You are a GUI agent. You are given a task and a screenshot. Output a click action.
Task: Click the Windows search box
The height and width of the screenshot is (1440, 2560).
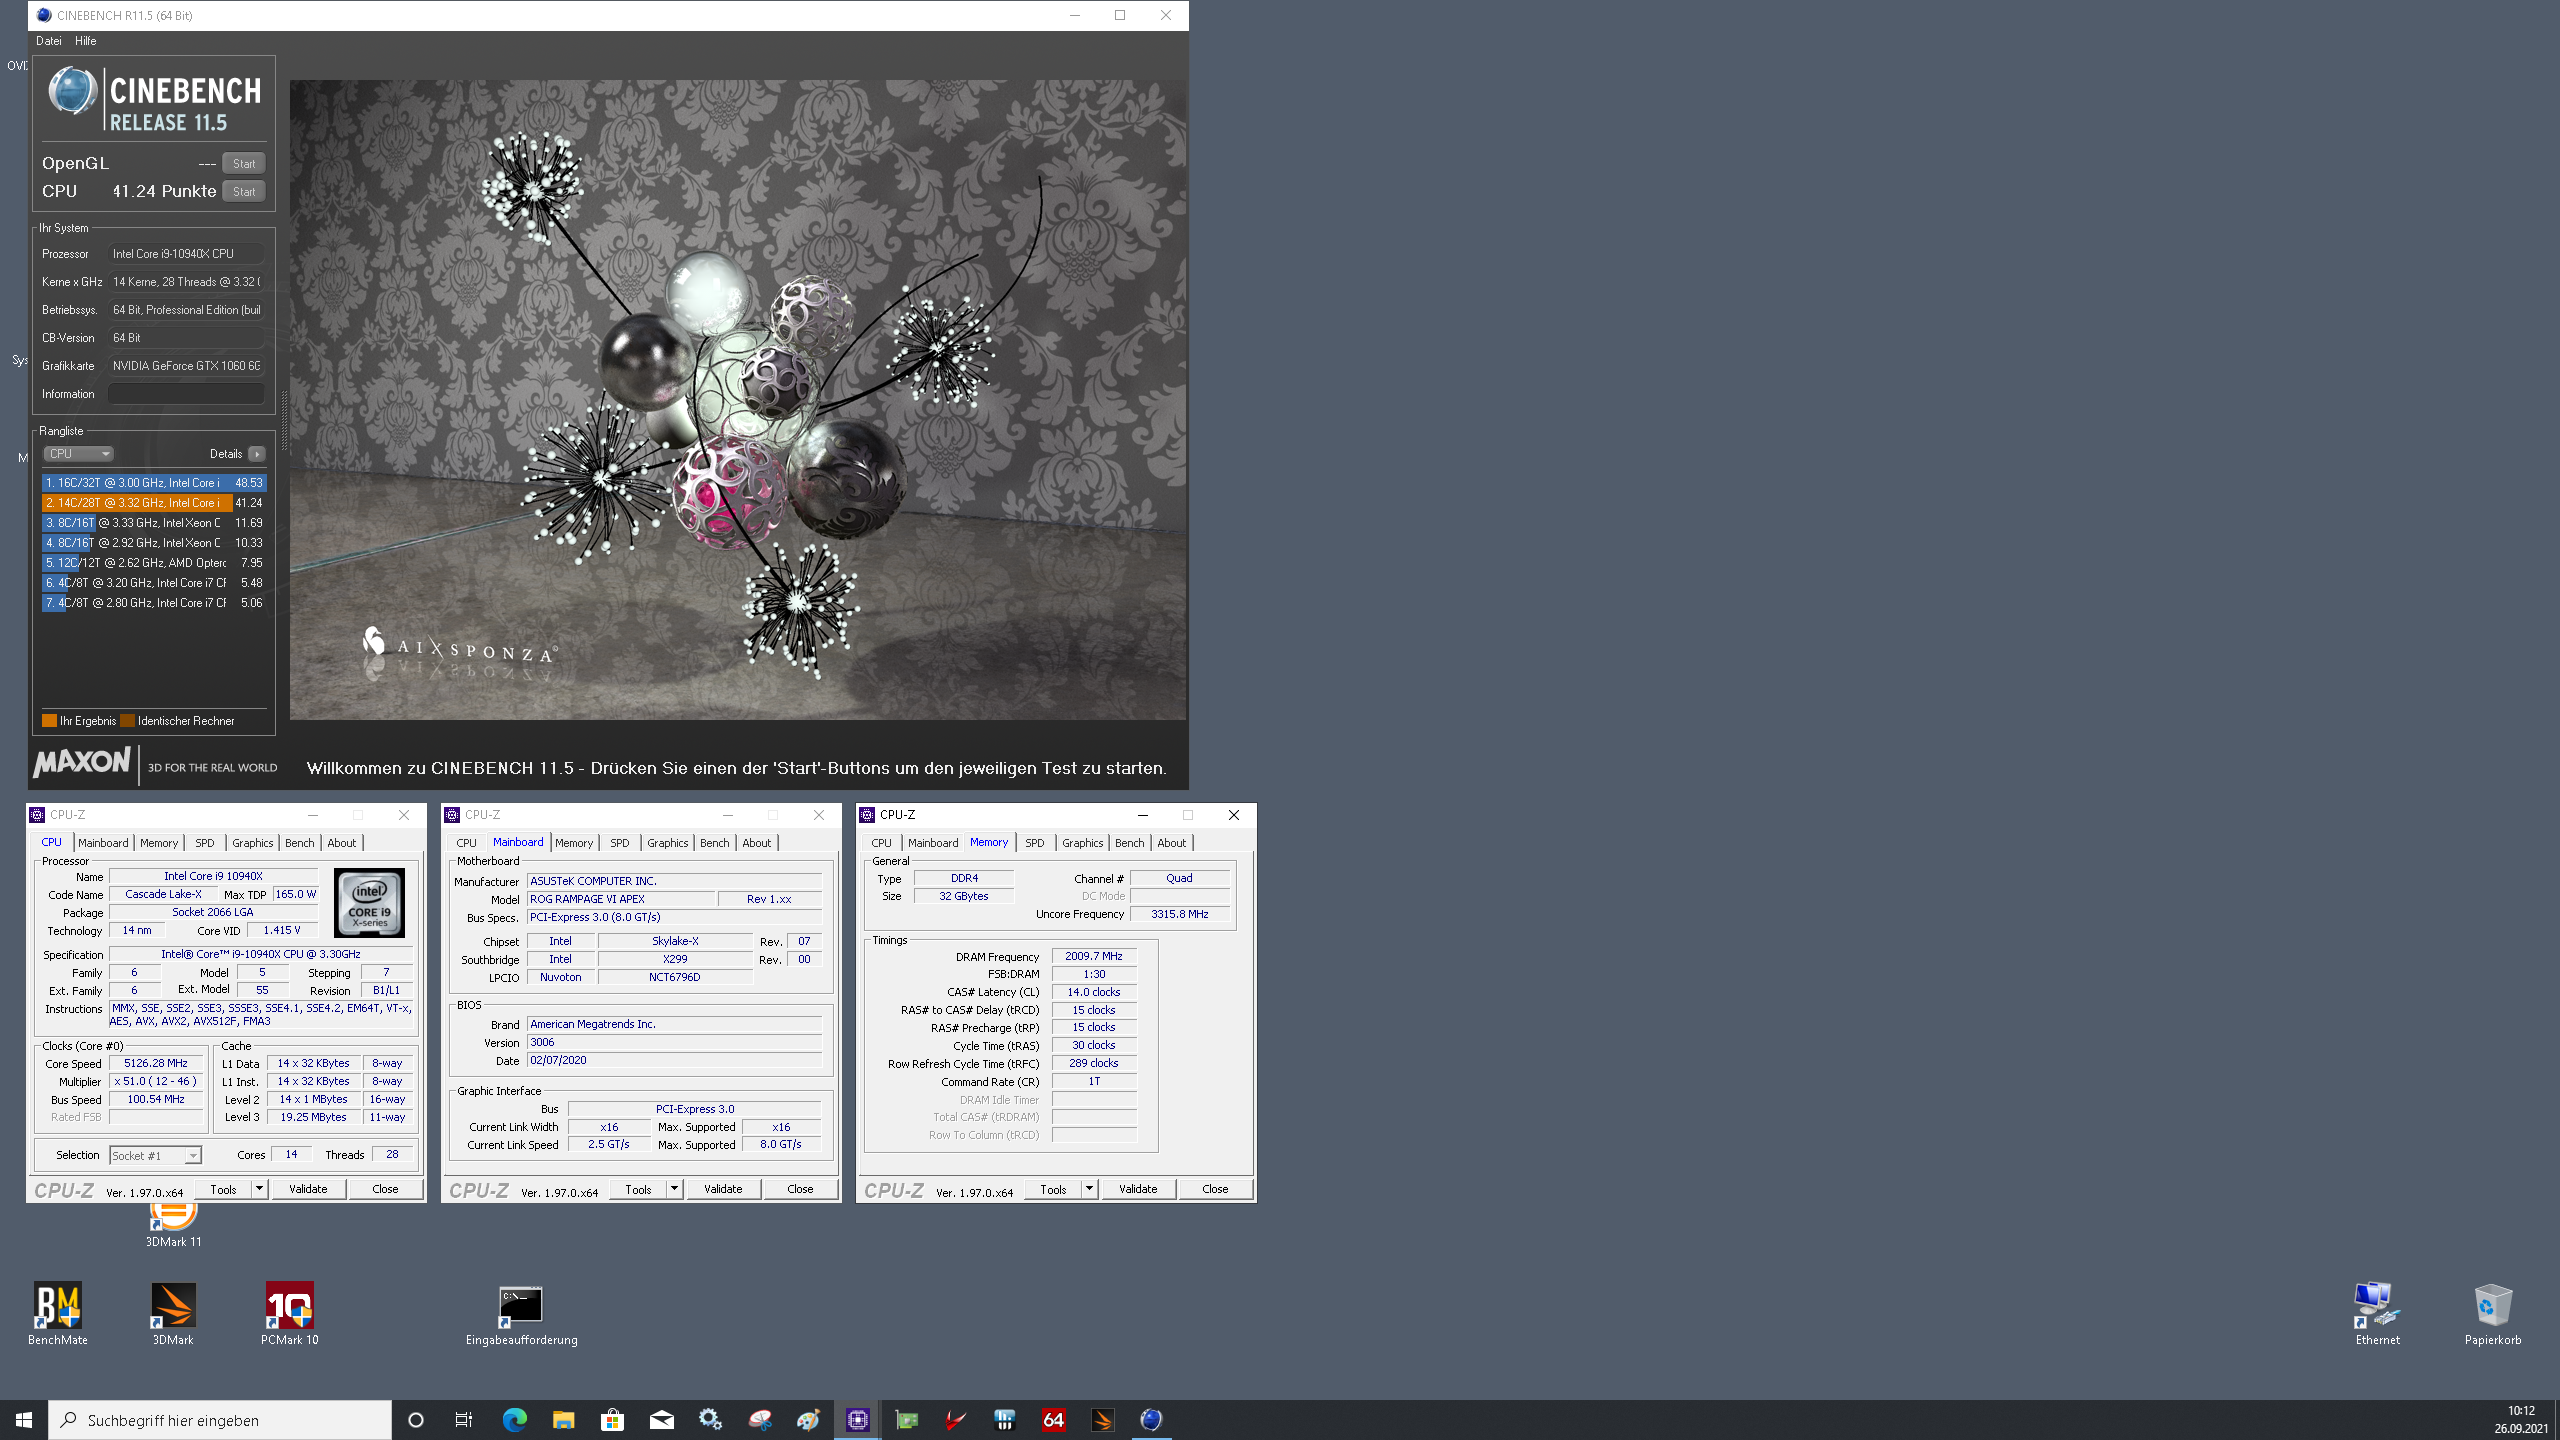220,1420
